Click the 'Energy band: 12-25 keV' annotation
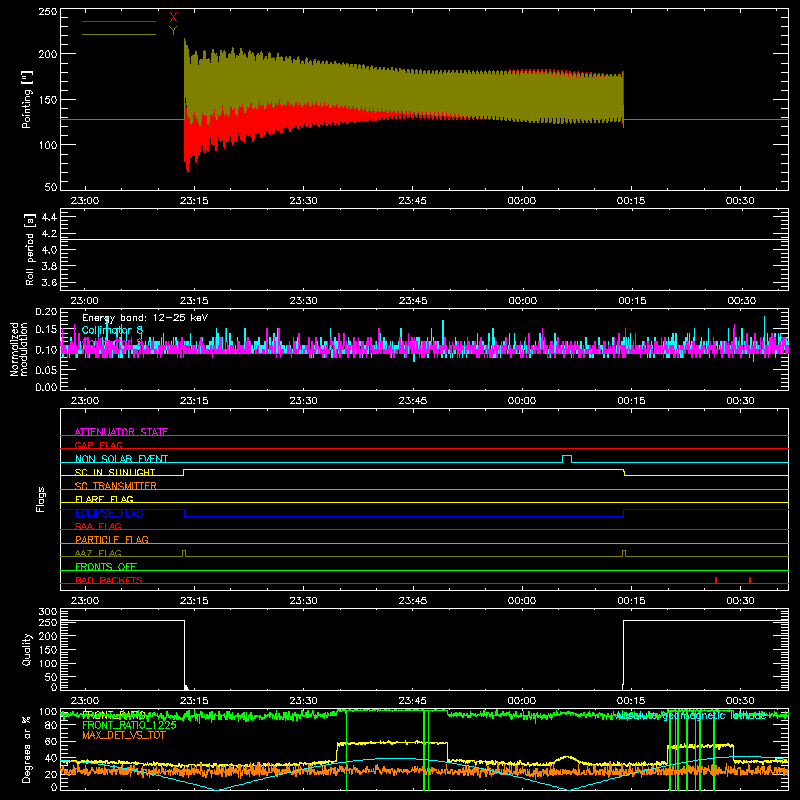Screen dimensions: 800x800 [x=145, y=318]
